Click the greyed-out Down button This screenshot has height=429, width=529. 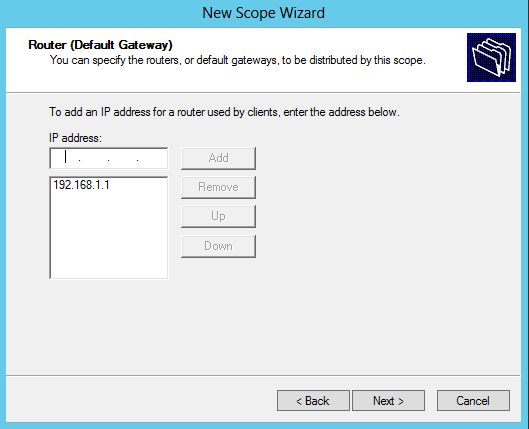[218, 246]
